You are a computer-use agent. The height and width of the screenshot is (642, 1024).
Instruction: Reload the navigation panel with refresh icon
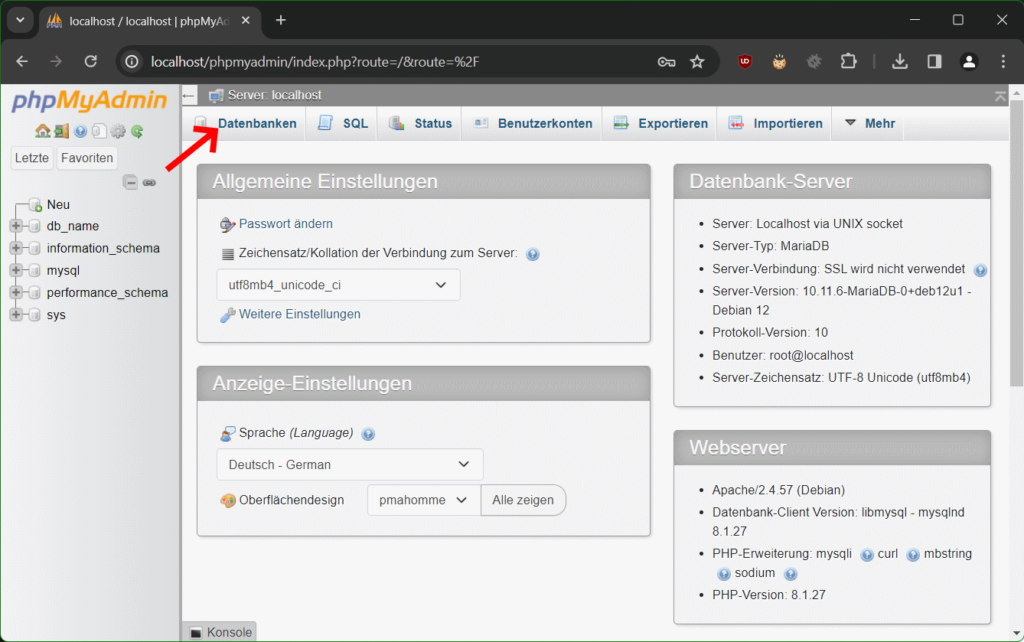pyautogui.click(x=138, y=131)
